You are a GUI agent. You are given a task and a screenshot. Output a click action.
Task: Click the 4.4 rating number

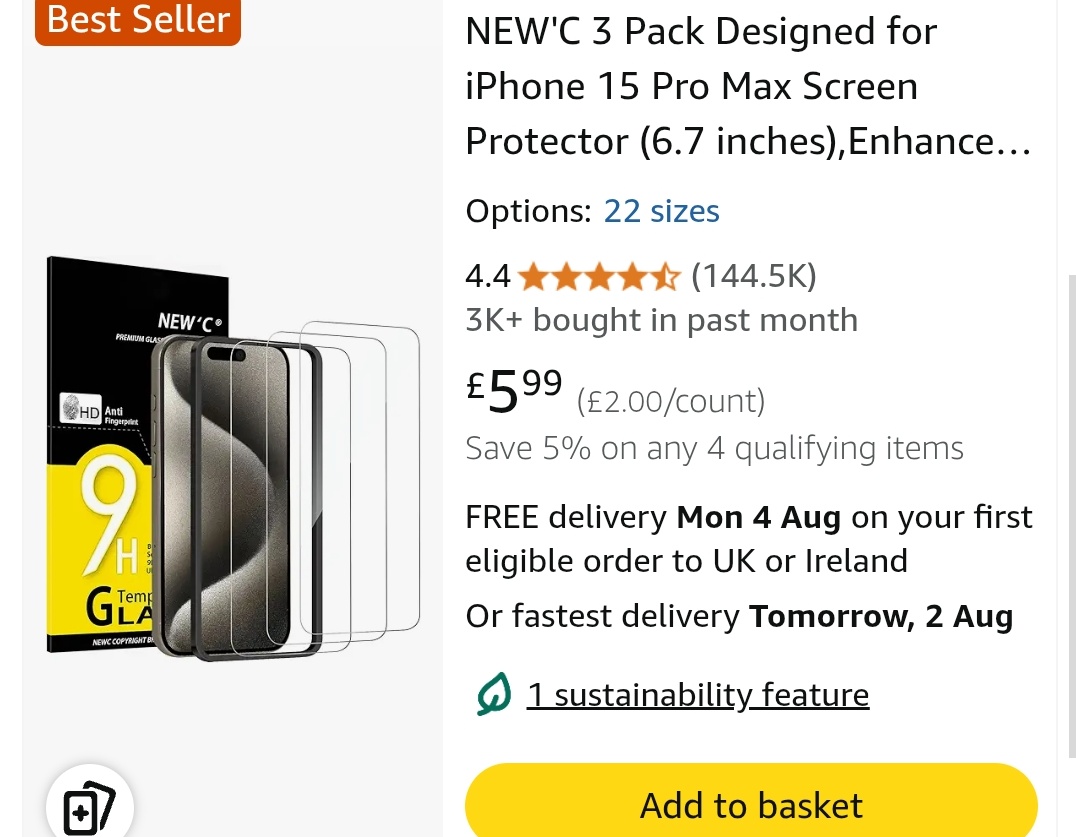pyautogui.click(x=488, y=276)
